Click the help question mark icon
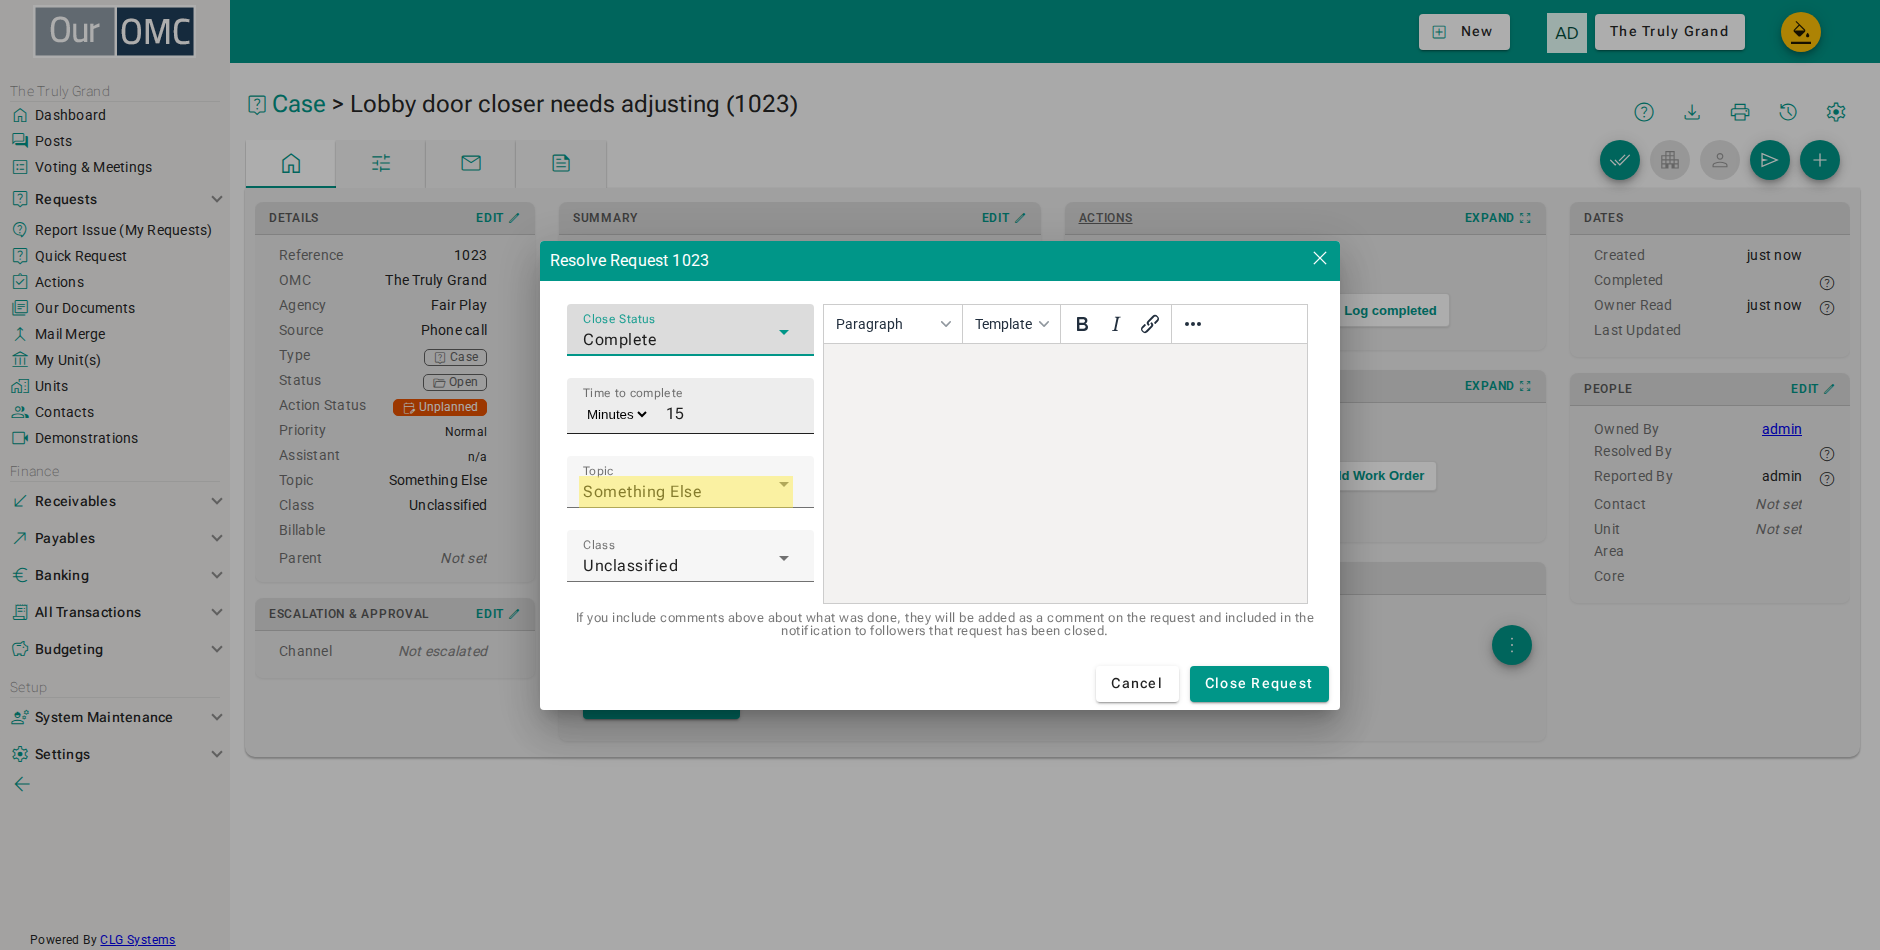The height and width of the screenshot is (950, 1880). pyautogui.click(x=1644, y=112)
